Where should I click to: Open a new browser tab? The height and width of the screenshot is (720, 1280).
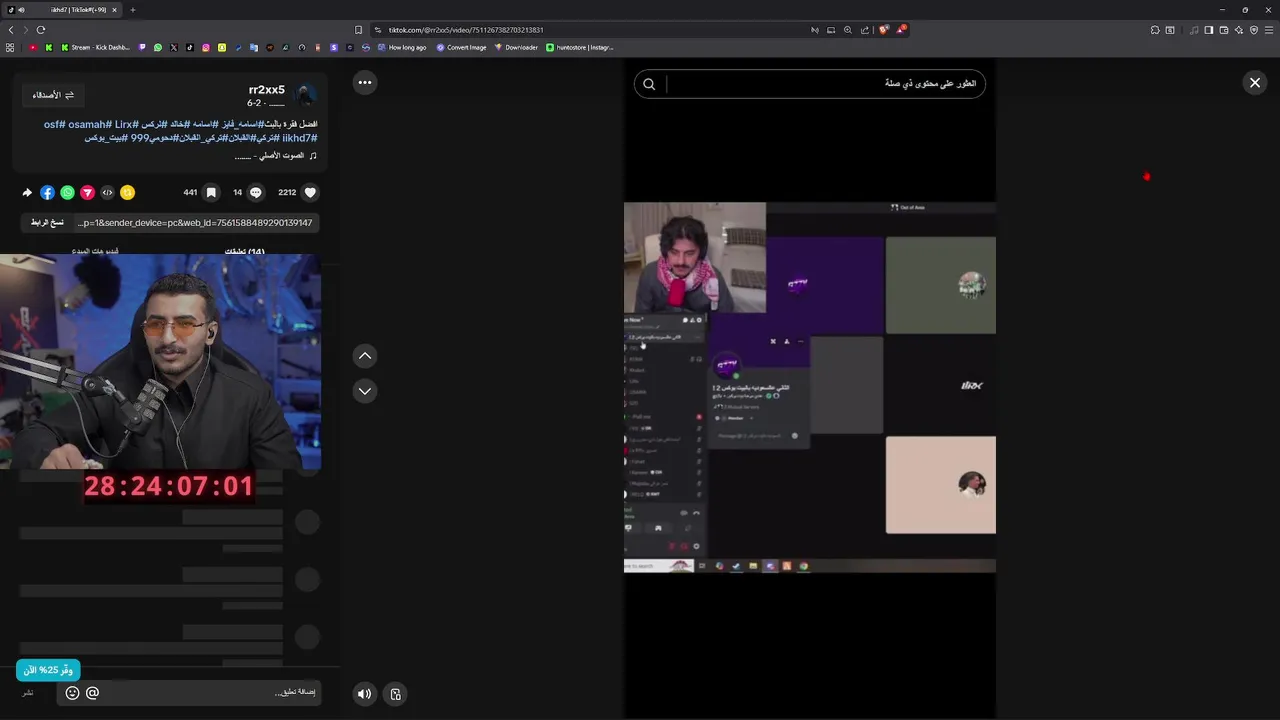point(132,10)
